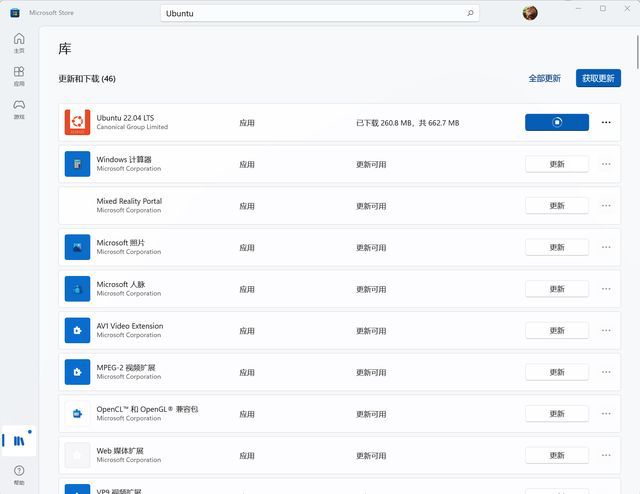
Task: Open the 帮助 (Help) sidebar icon
Action: 19,473
